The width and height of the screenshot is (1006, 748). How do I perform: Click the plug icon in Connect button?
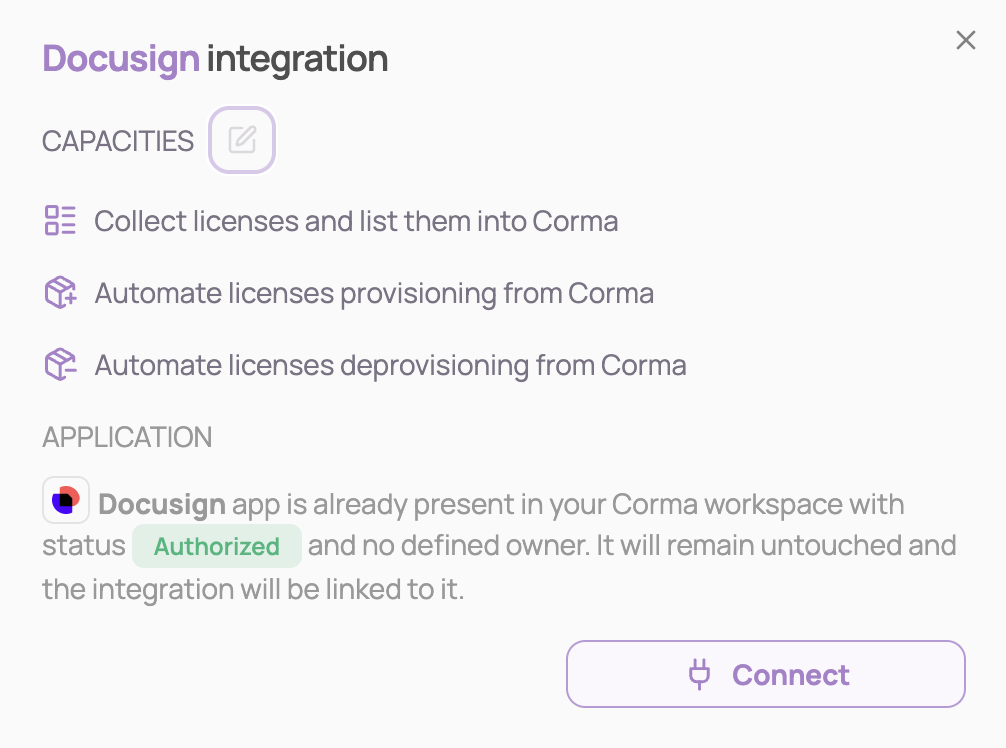coord(700,675)
